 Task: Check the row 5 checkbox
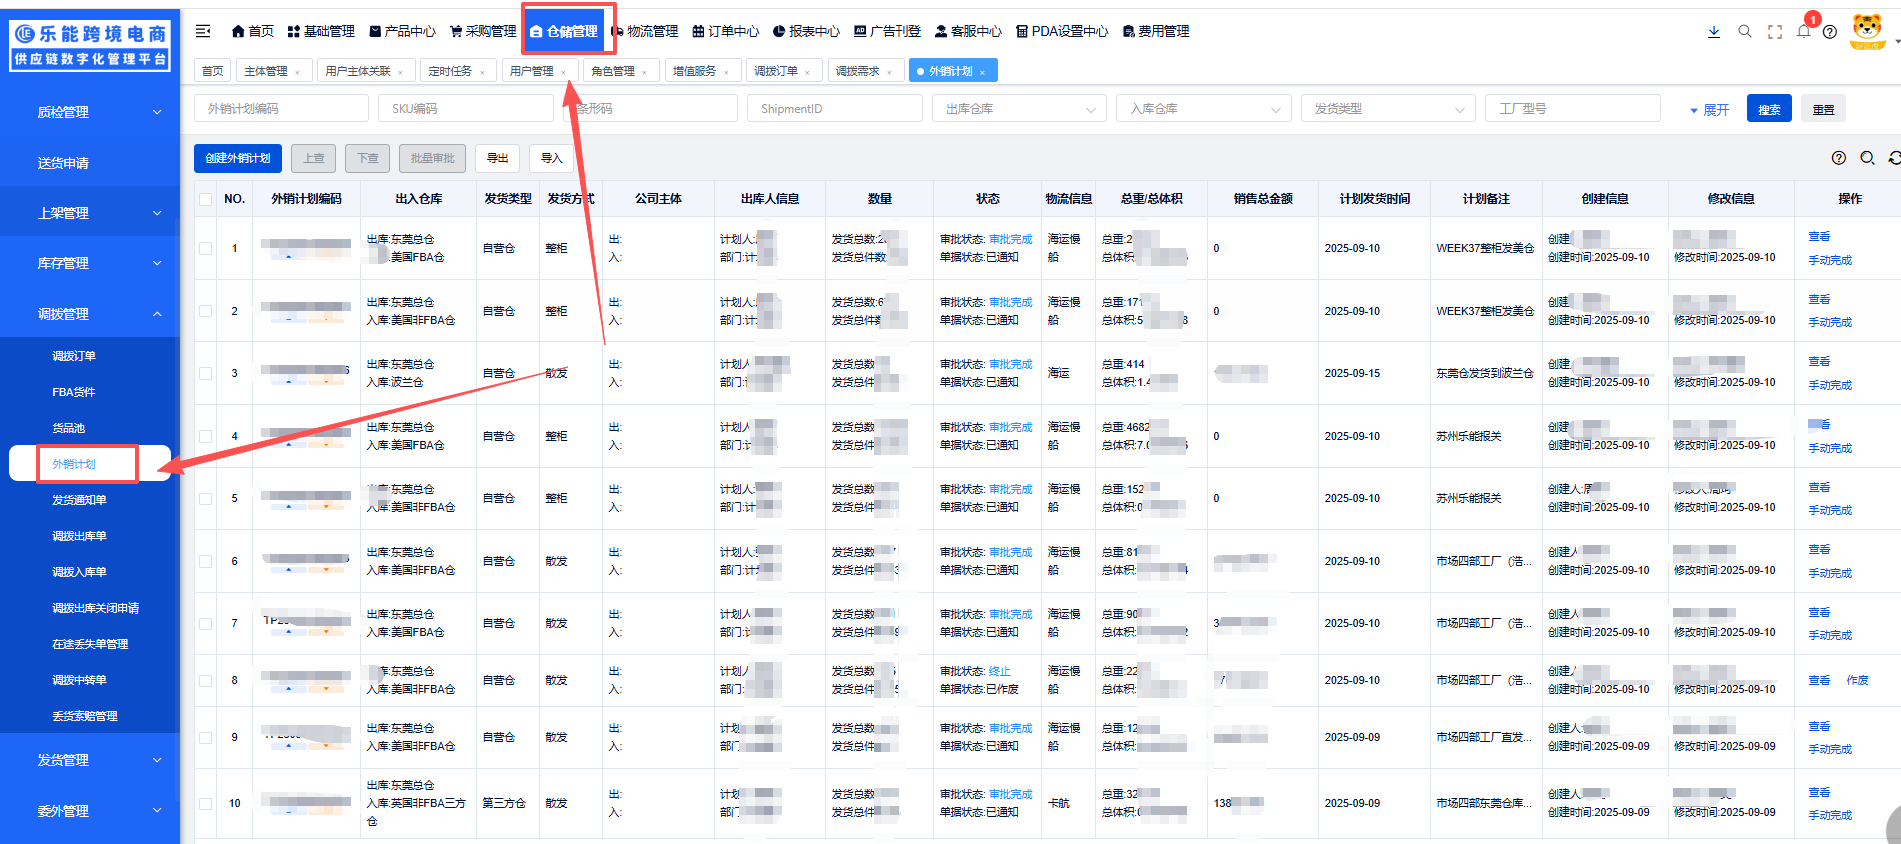pyautogui.click(x=205, y=498)
